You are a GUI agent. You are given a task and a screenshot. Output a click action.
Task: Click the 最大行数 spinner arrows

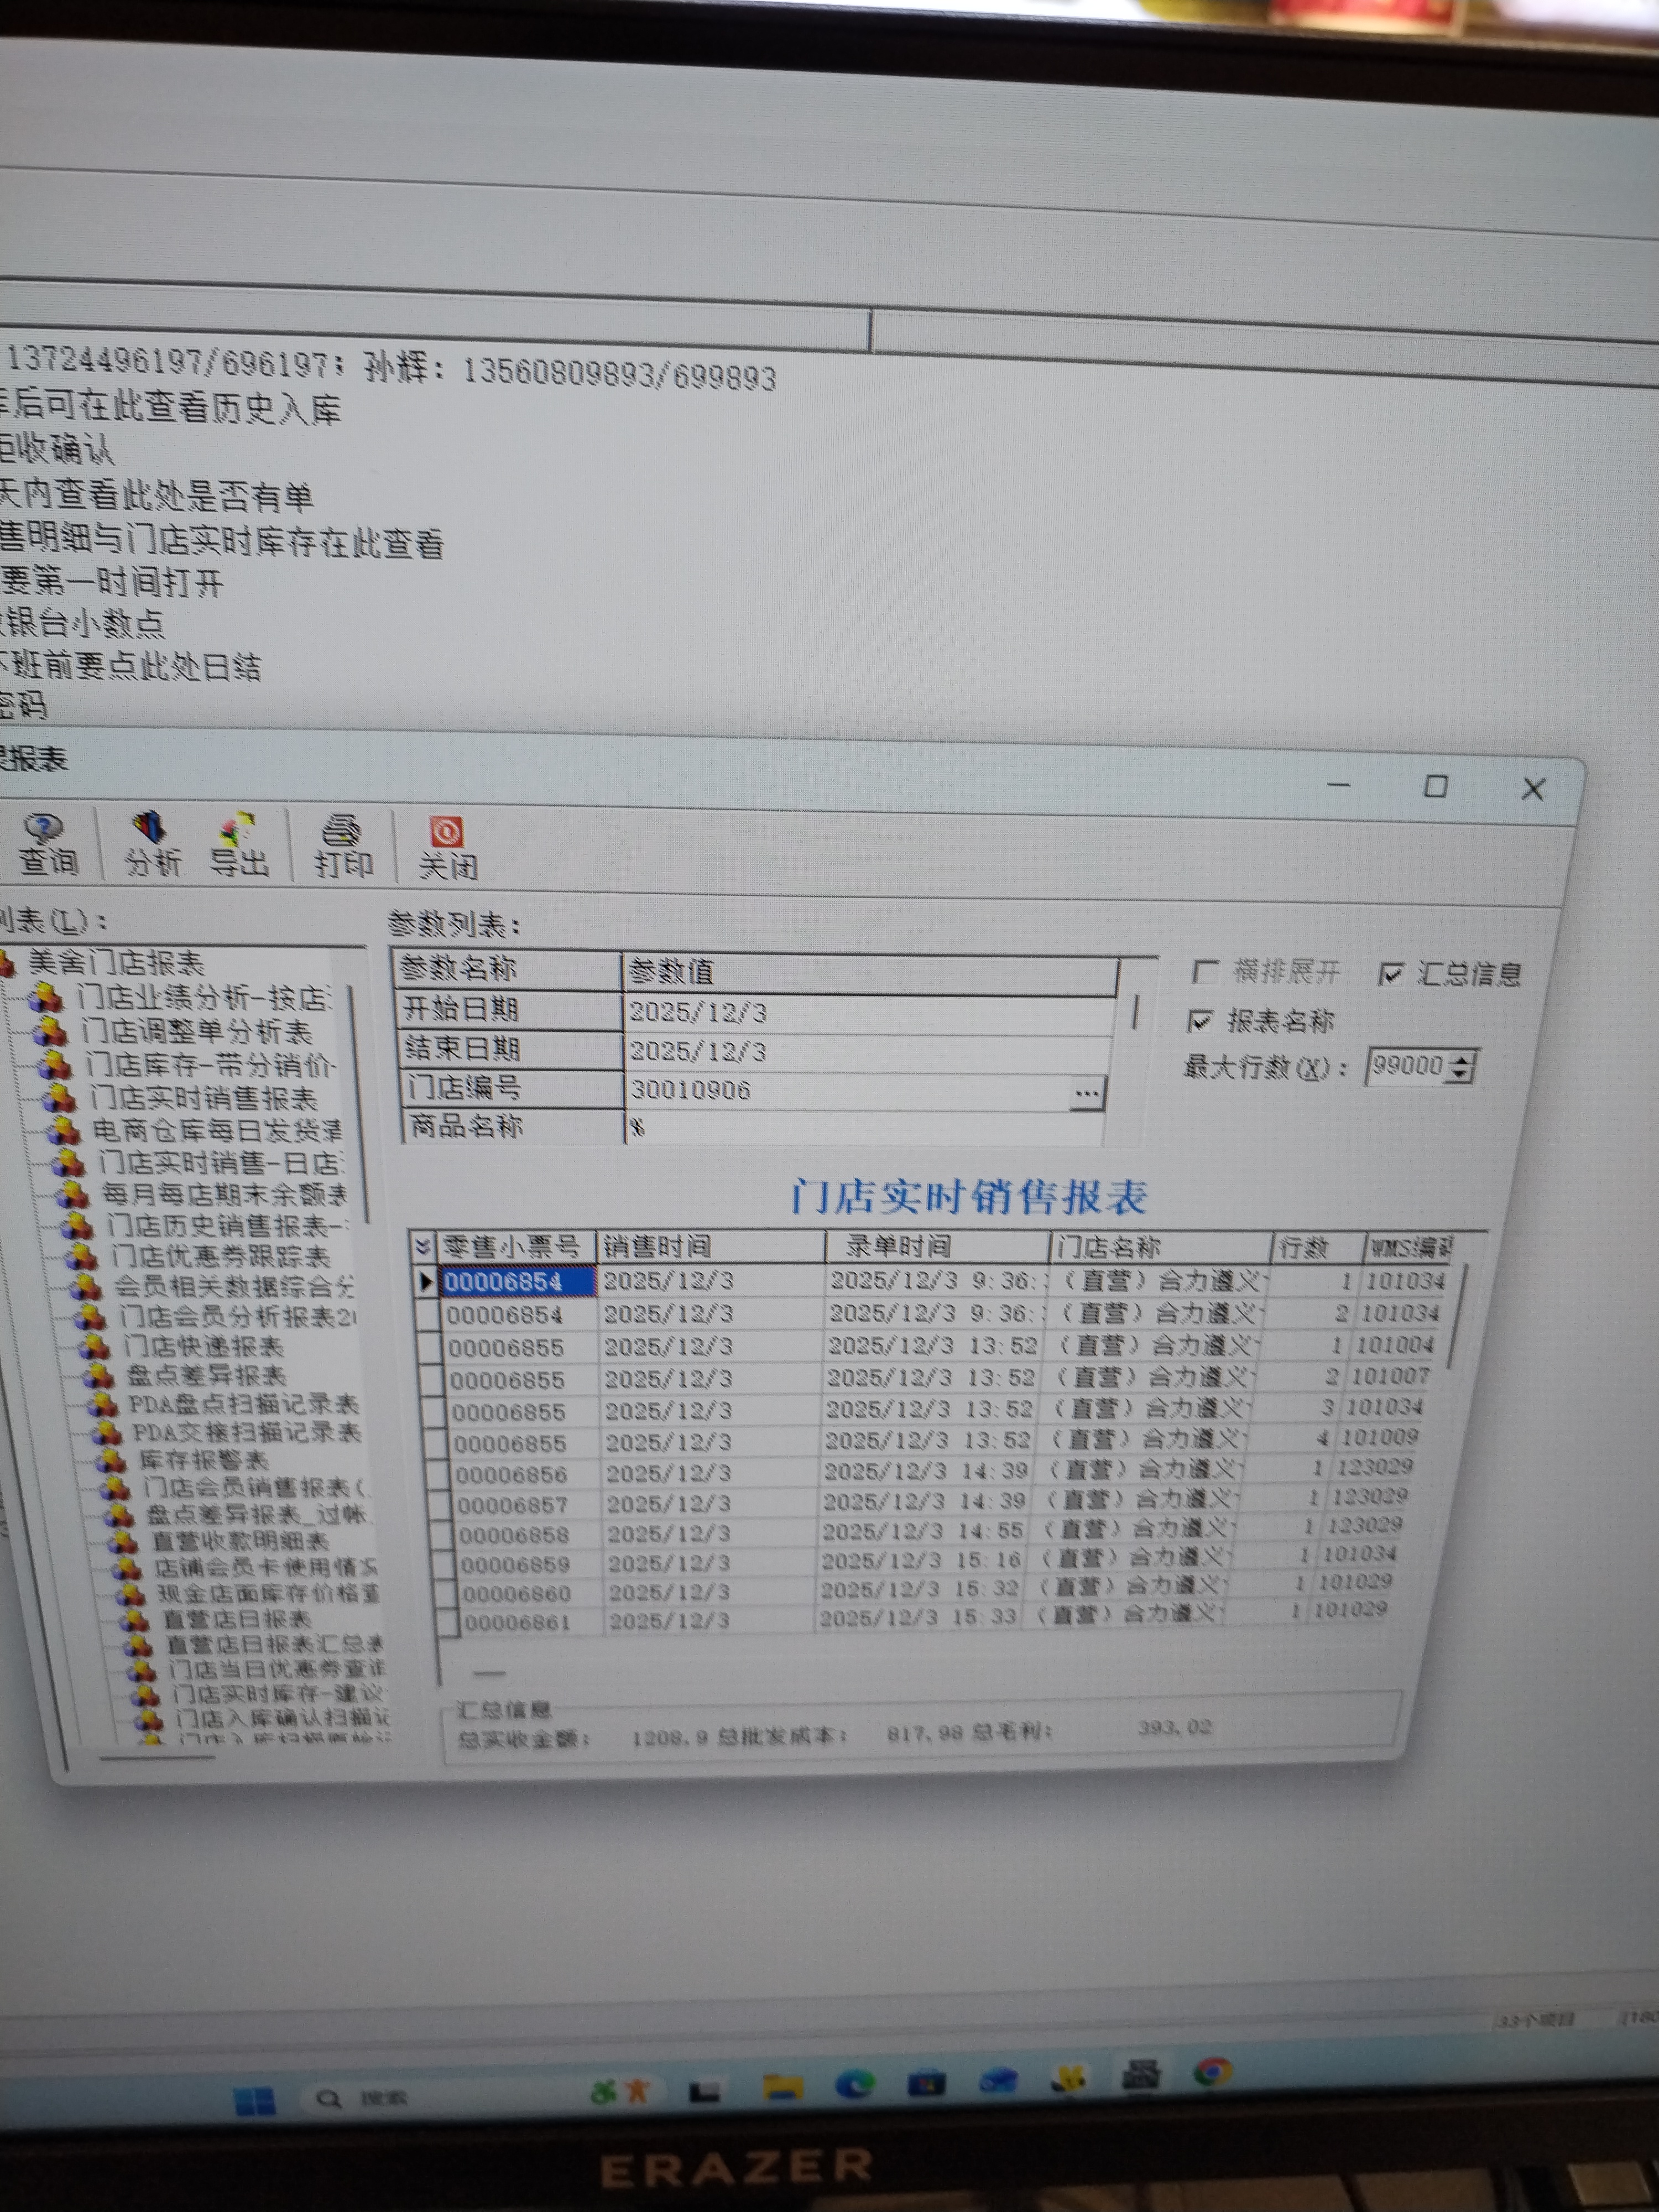pyautogui.click(x=1461, y=1066)
